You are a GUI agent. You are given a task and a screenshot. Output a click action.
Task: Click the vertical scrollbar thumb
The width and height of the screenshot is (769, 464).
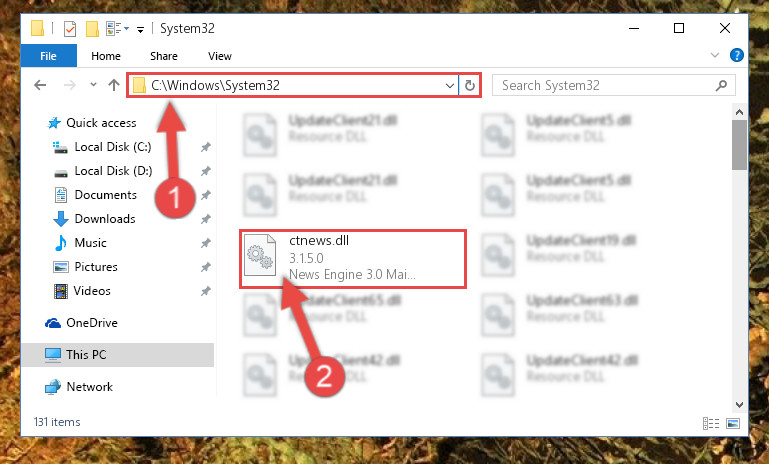click(739, 145)
